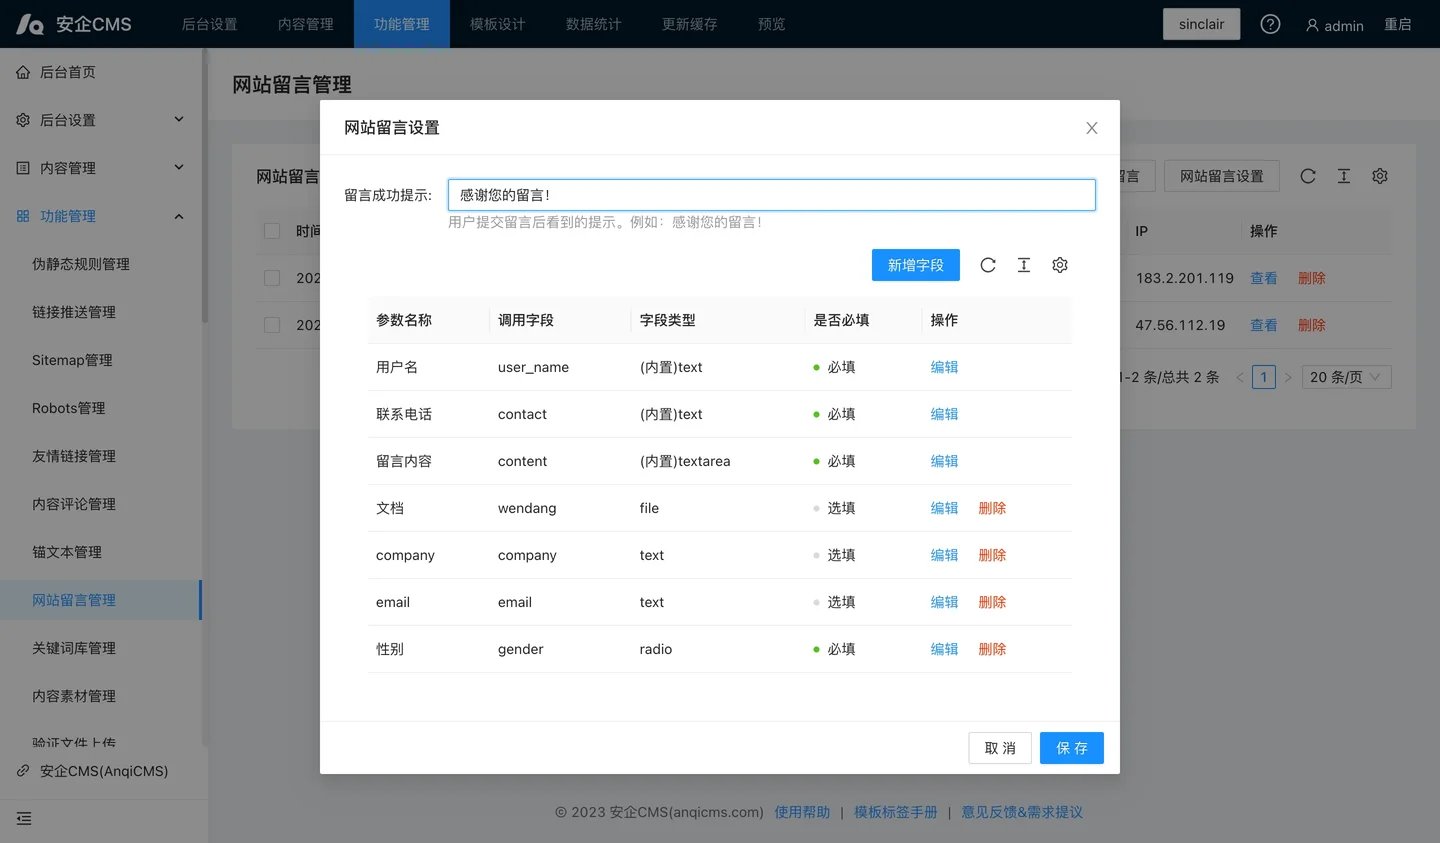Viewport: 1440px width, 843px height.
Task: Tick the checkbox of the second message row
Action: (x=272, y=325)
